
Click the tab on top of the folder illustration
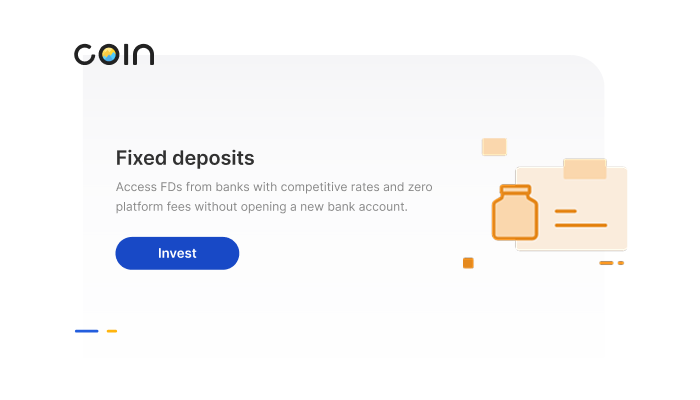pos(585,169)
